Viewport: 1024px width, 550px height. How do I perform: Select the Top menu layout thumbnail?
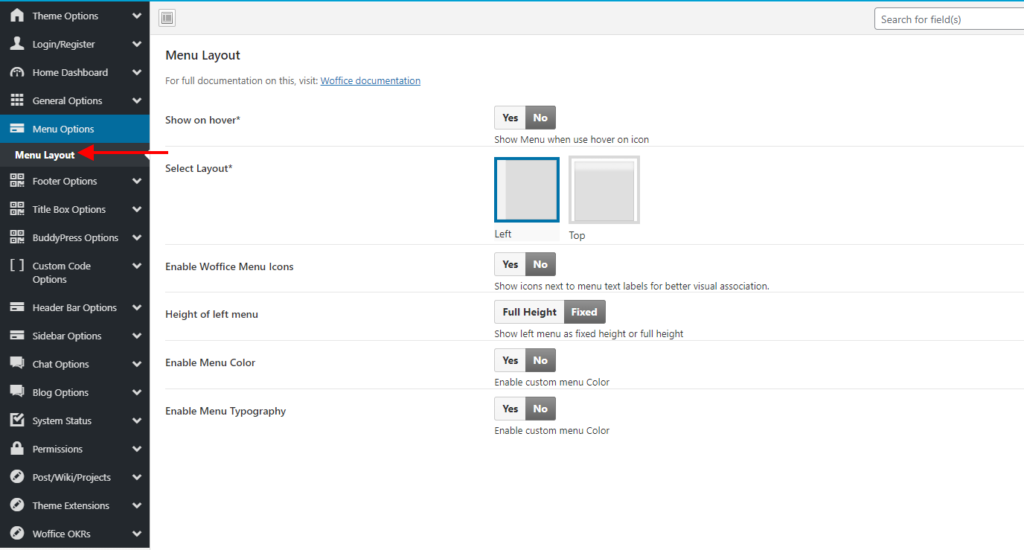[604, 190]
